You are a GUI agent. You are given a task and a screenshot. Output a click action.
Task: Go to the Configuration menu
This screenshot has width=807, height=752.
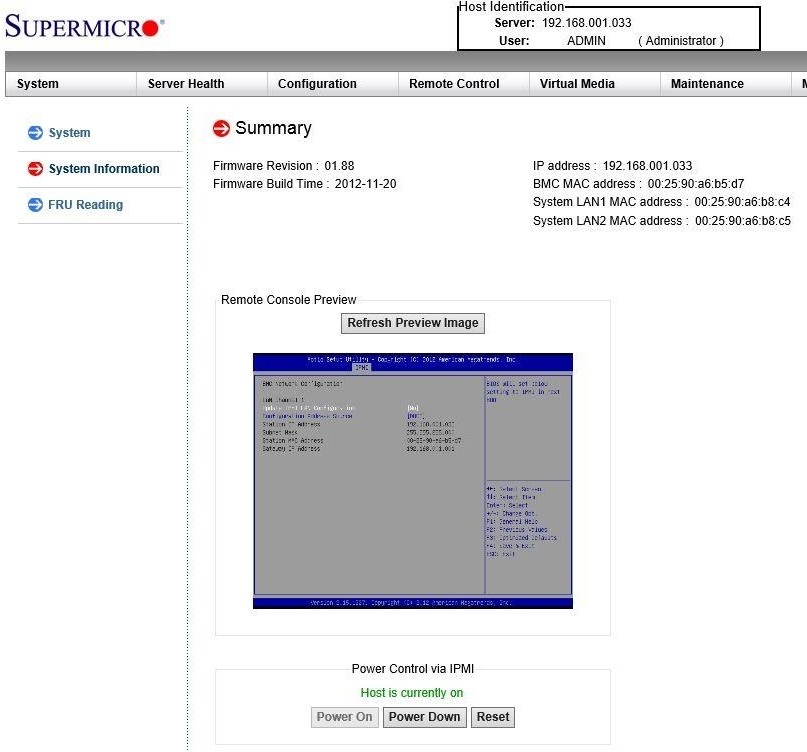[333, 84]
